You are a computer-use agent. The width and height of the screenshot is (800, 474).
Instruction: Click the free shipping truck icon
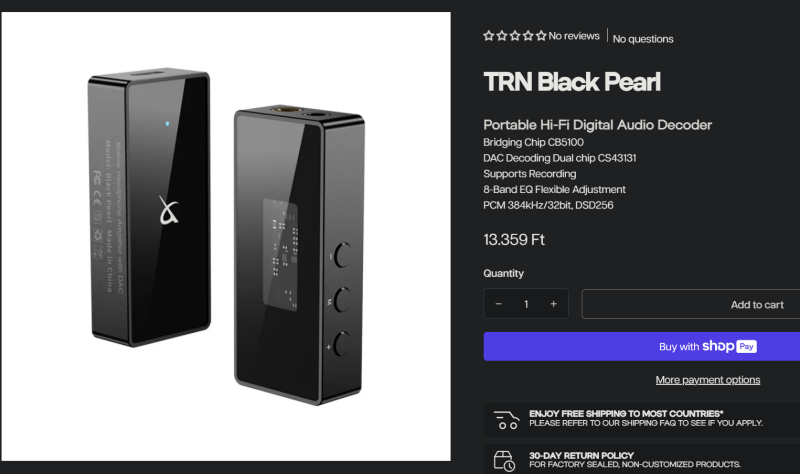pyautogui.click(x=507, y=419)
